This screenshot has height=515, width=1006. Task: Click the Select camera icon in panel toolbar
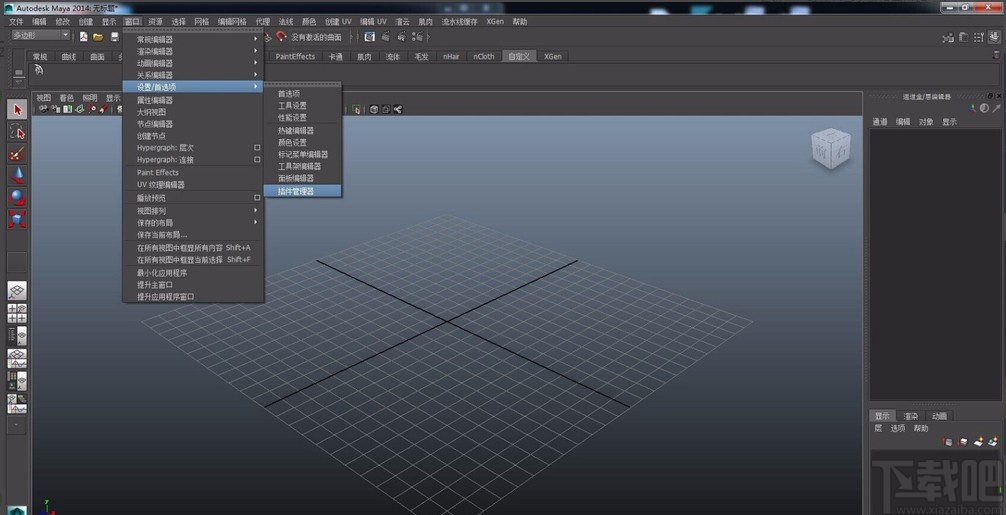(43, 109)
